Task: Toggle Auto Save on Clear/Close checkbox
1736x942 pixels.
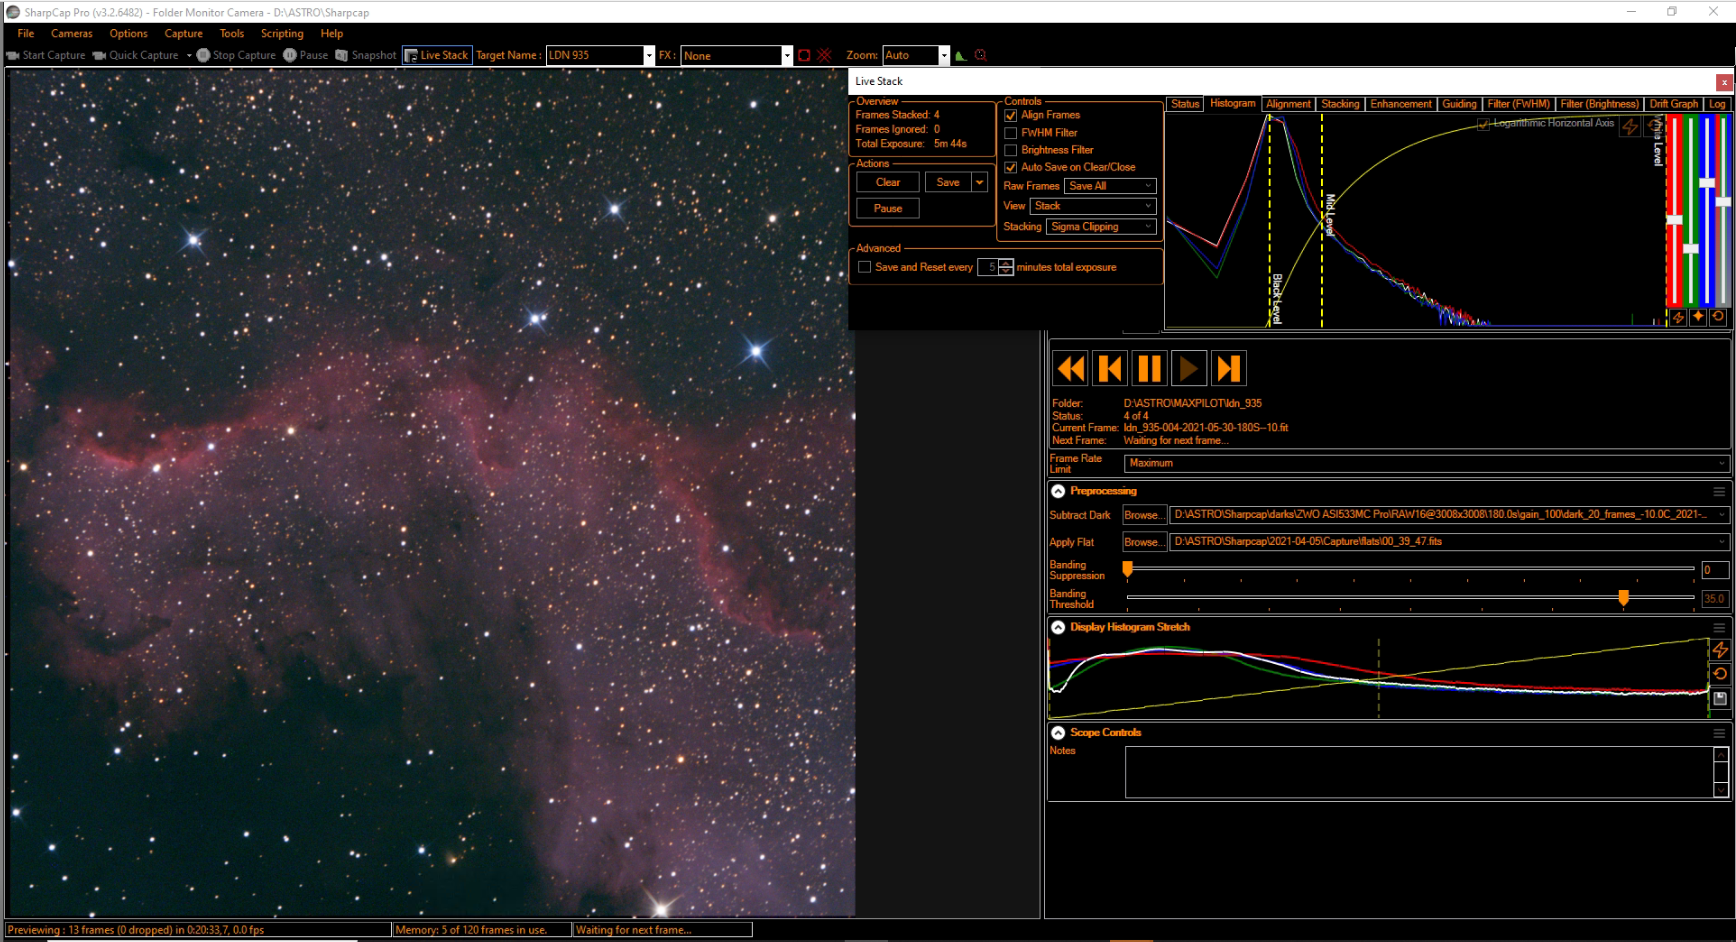Action: pos(1010,167)
